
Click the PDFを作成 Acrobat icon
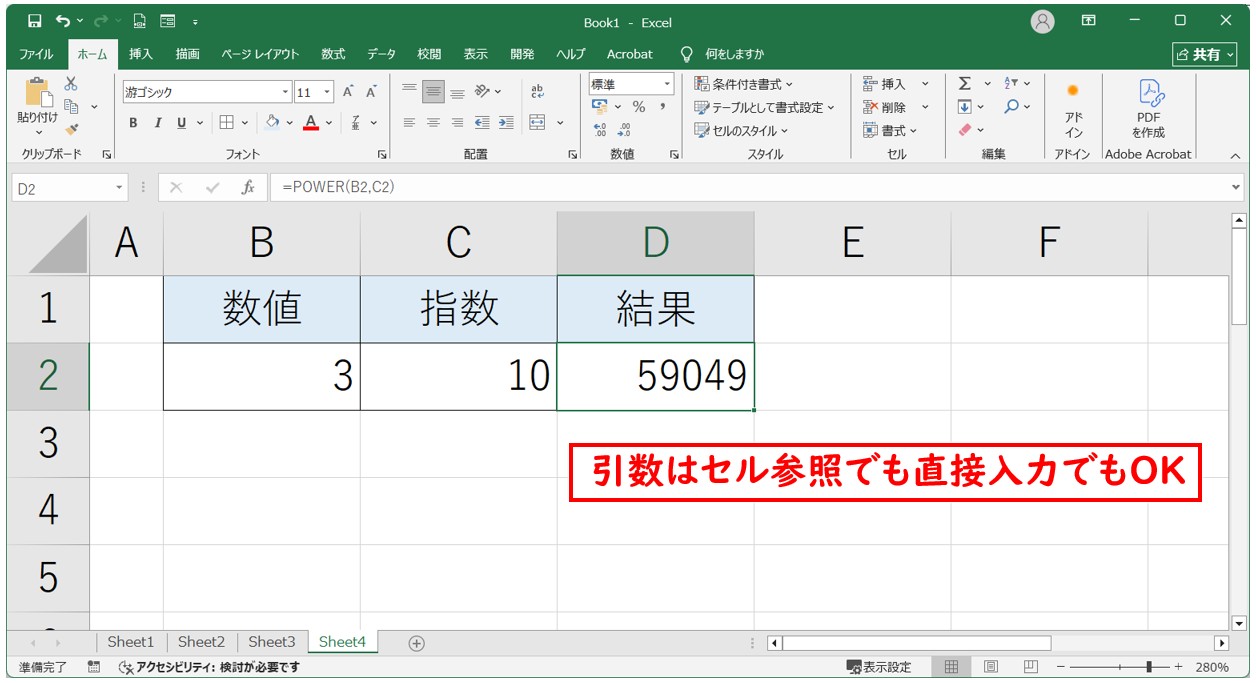coord(1148,109)
